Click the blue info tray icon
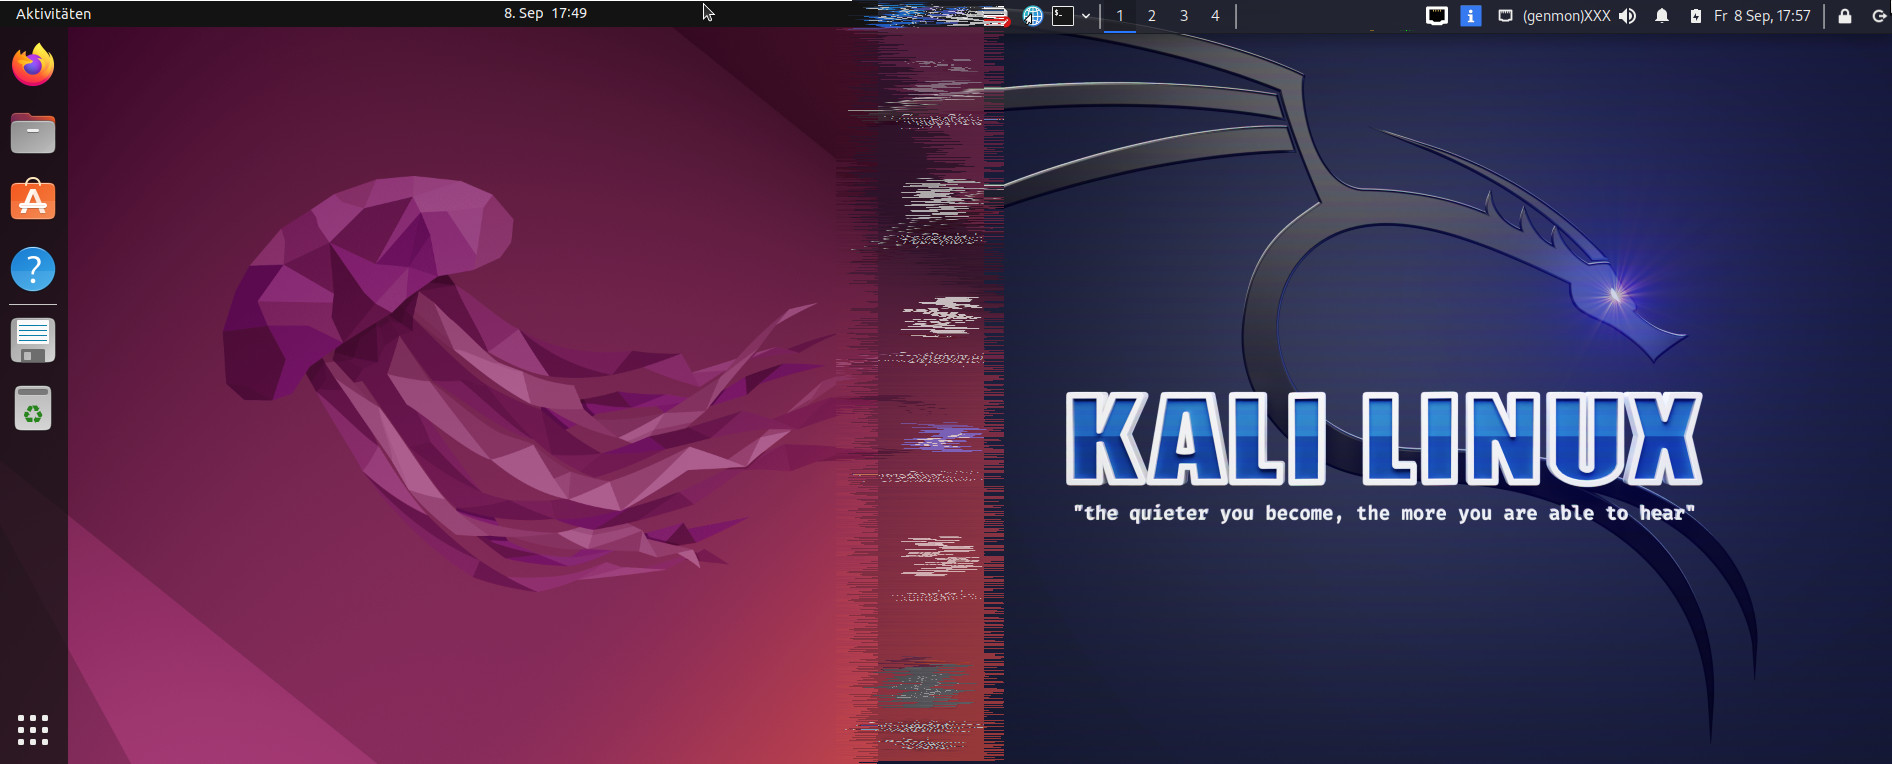The width and height of the screenshot is (1892, 764). click(1471, 16)
